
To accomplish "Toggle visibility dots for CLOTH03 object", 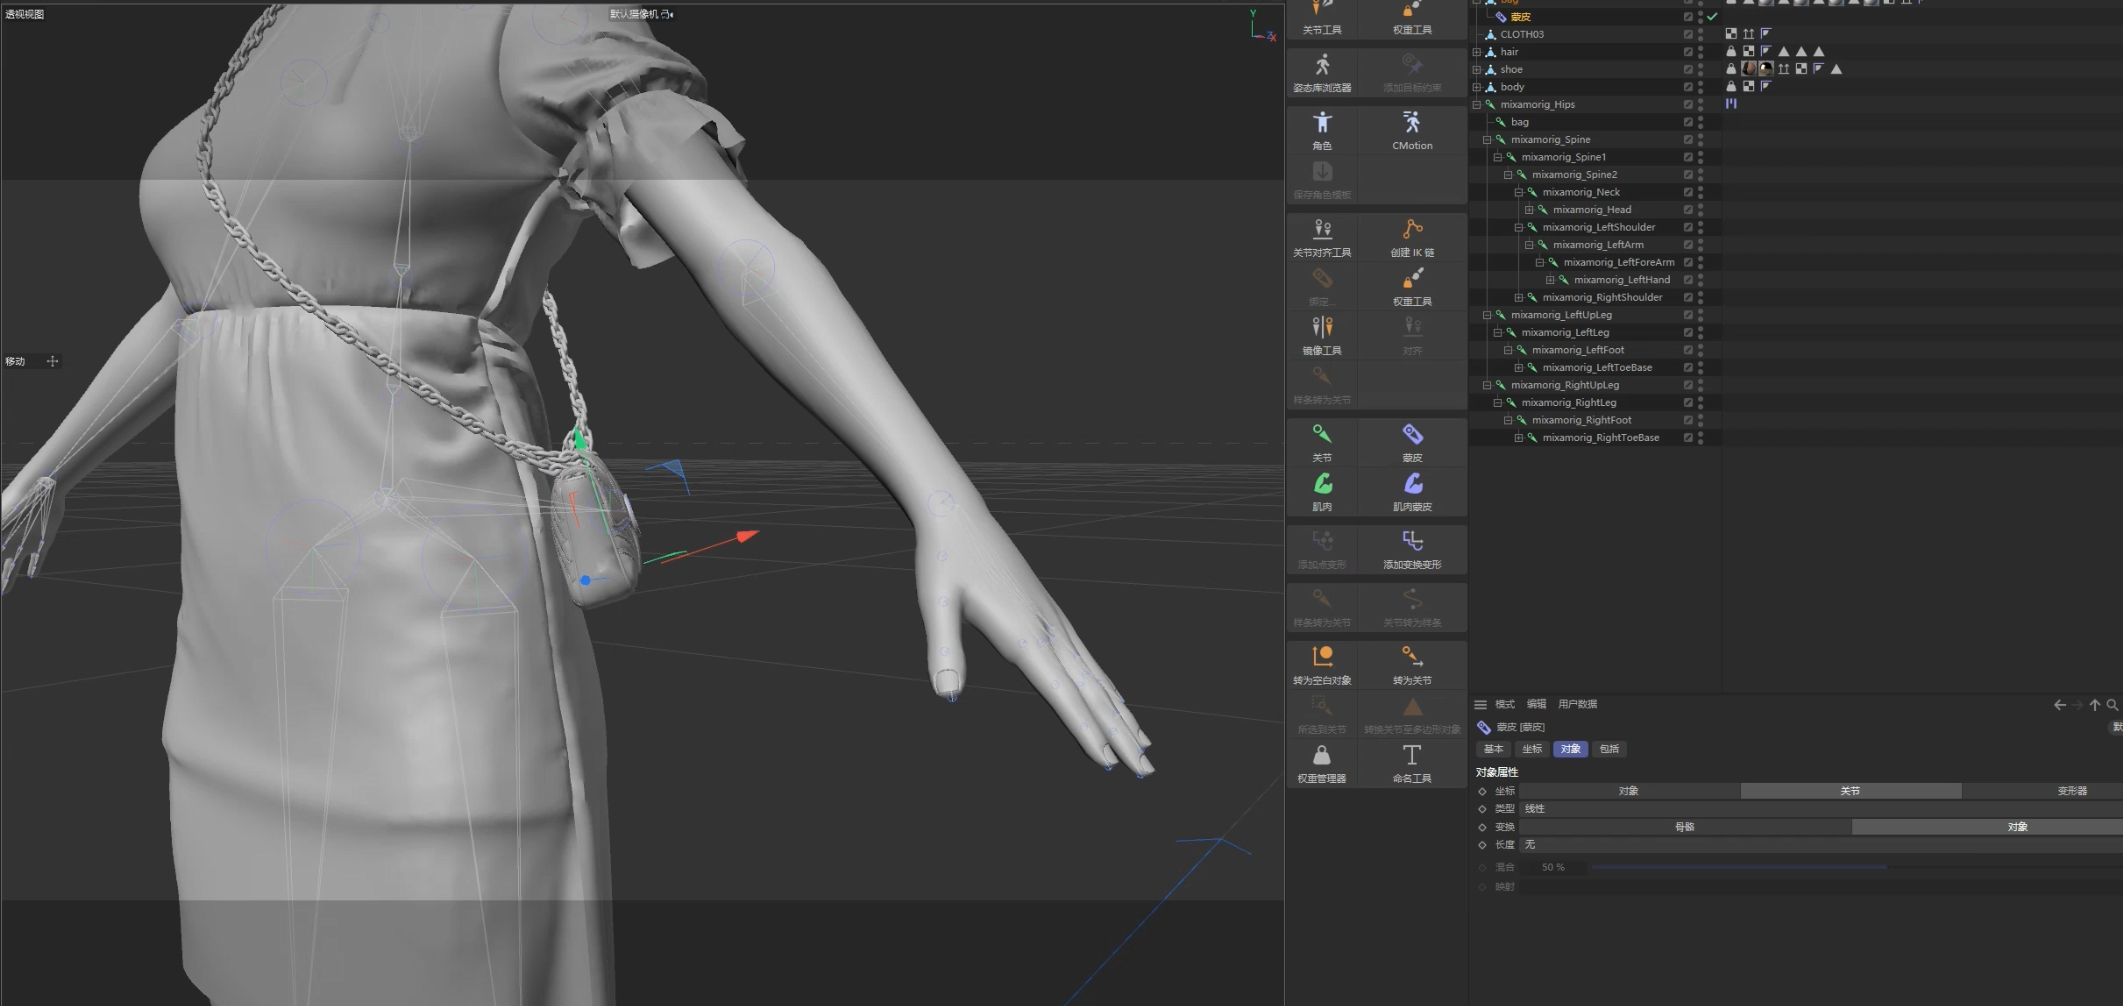I will [1700, 34].
